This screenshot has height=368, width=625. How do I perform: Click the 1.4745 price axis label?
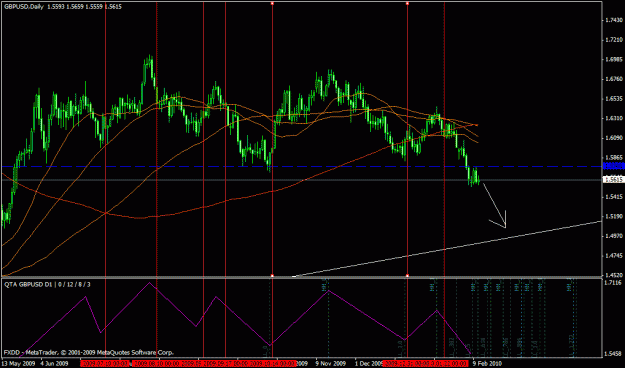[x=614, y=256]
